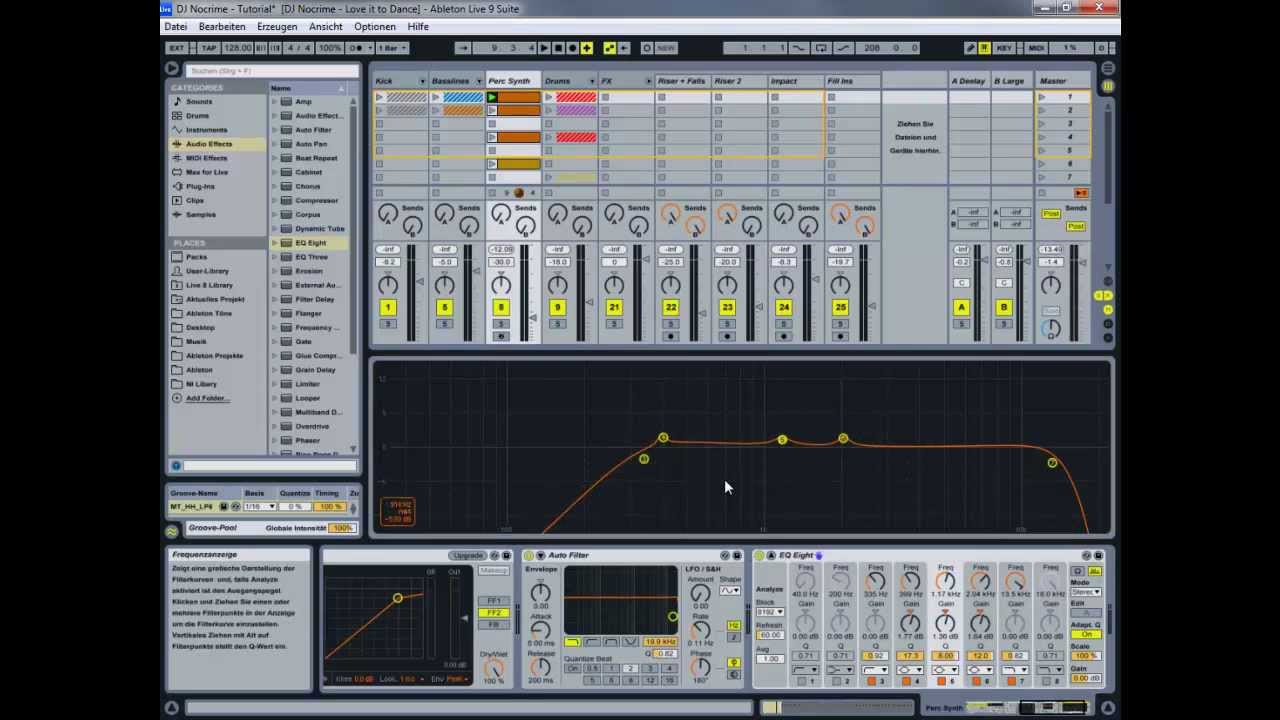Solo the Kick track
The width and height of the screenshot is (1280, 720).
[x=388, y=324]
